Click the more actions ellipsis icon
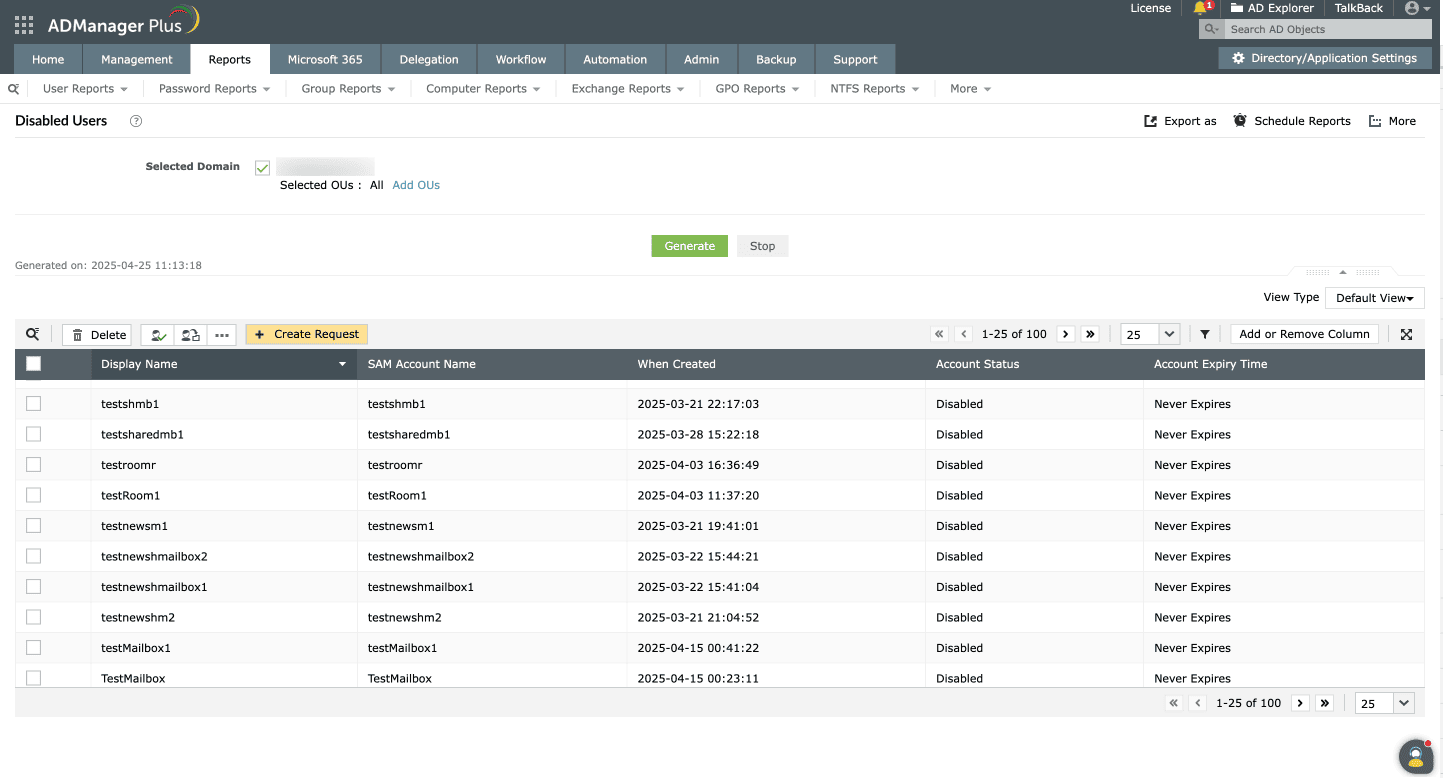 [x=221, y=334]
